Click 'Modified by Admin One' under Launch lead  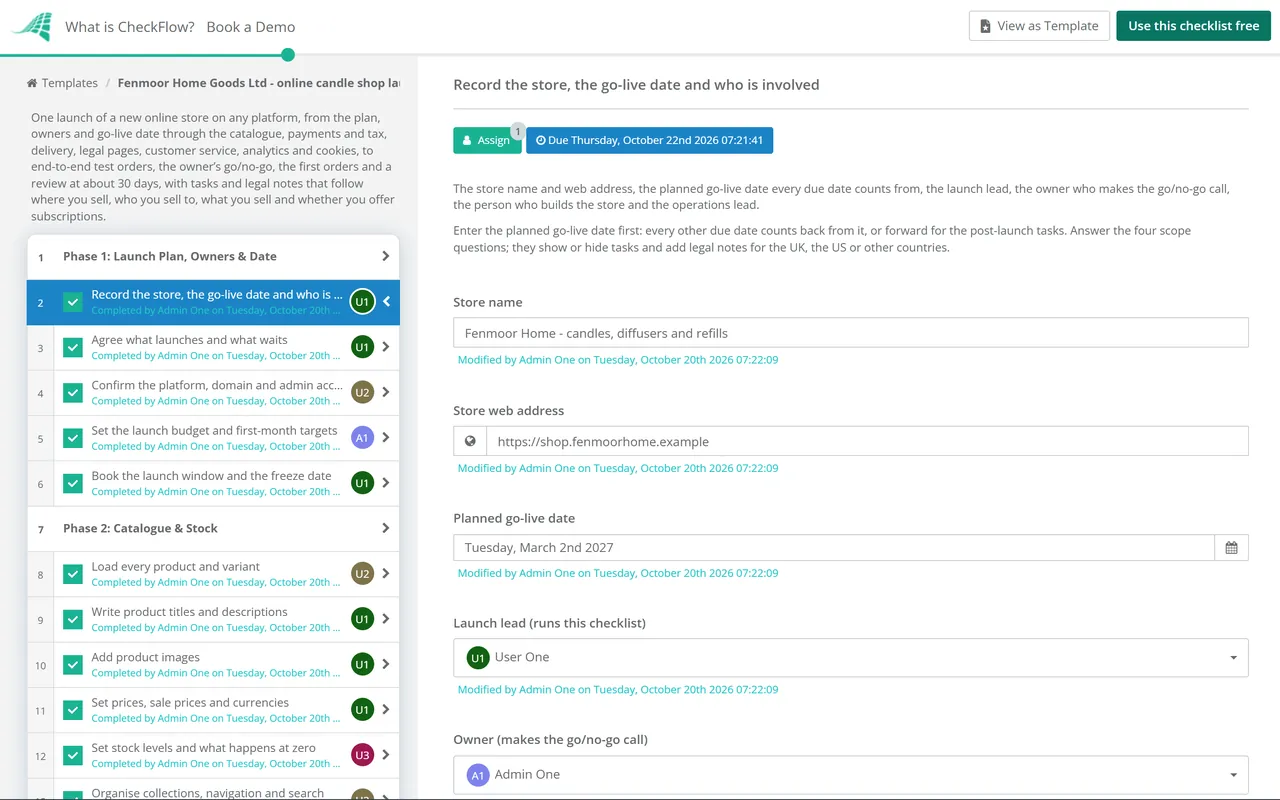tap(618, 689)
